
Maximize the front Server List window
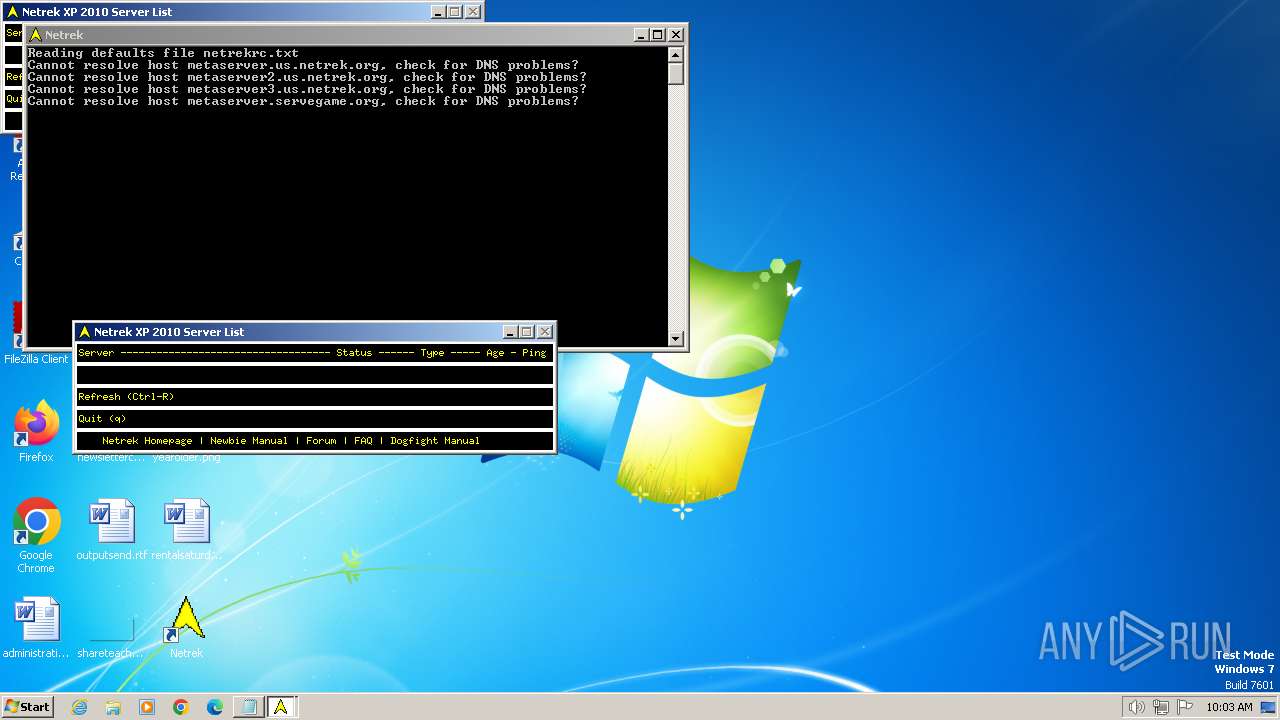pos(527,332)
